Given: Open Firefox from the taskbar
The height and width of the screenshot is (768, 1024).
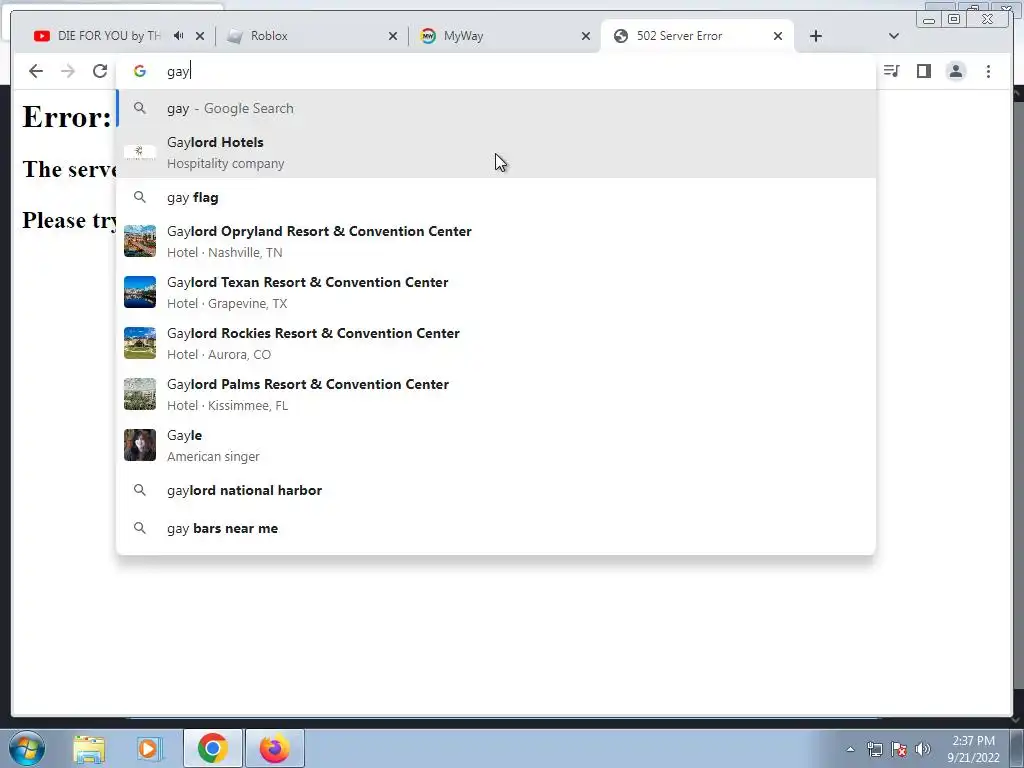Looking at the screenshot, I should [274, 748].
